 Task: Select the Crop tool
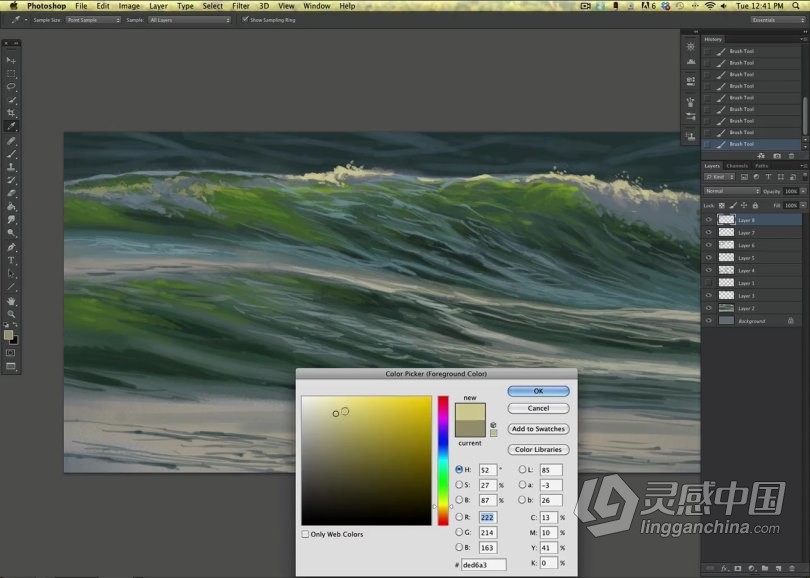point(11,113)
